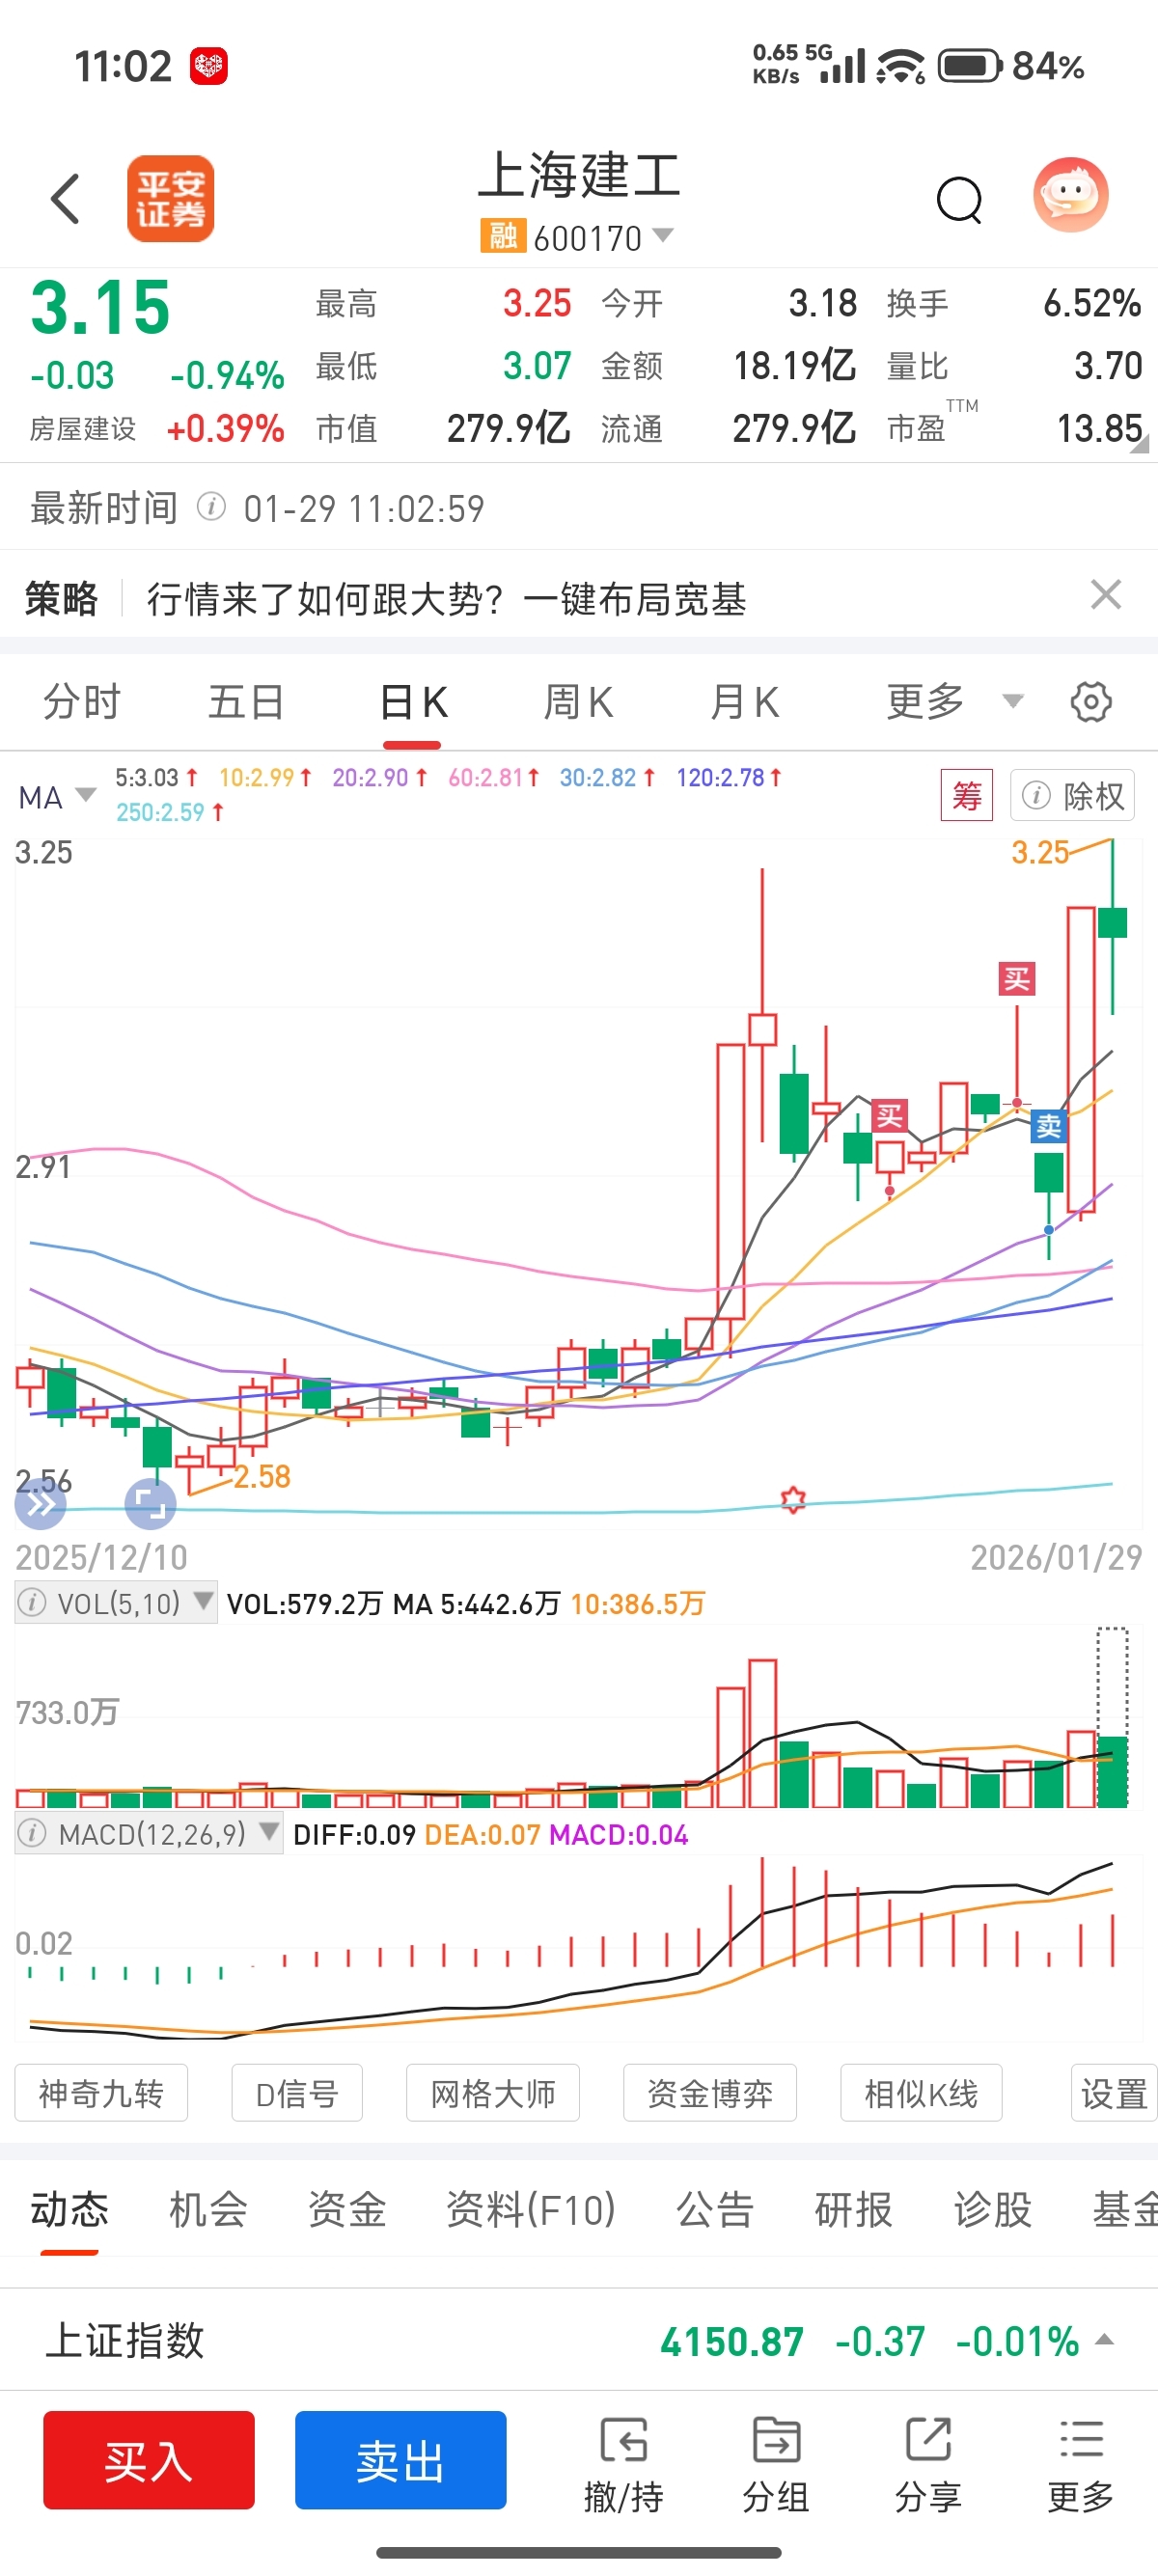
Task: Tap the 筹 chip distribution icon
Action: coord(966,796)
